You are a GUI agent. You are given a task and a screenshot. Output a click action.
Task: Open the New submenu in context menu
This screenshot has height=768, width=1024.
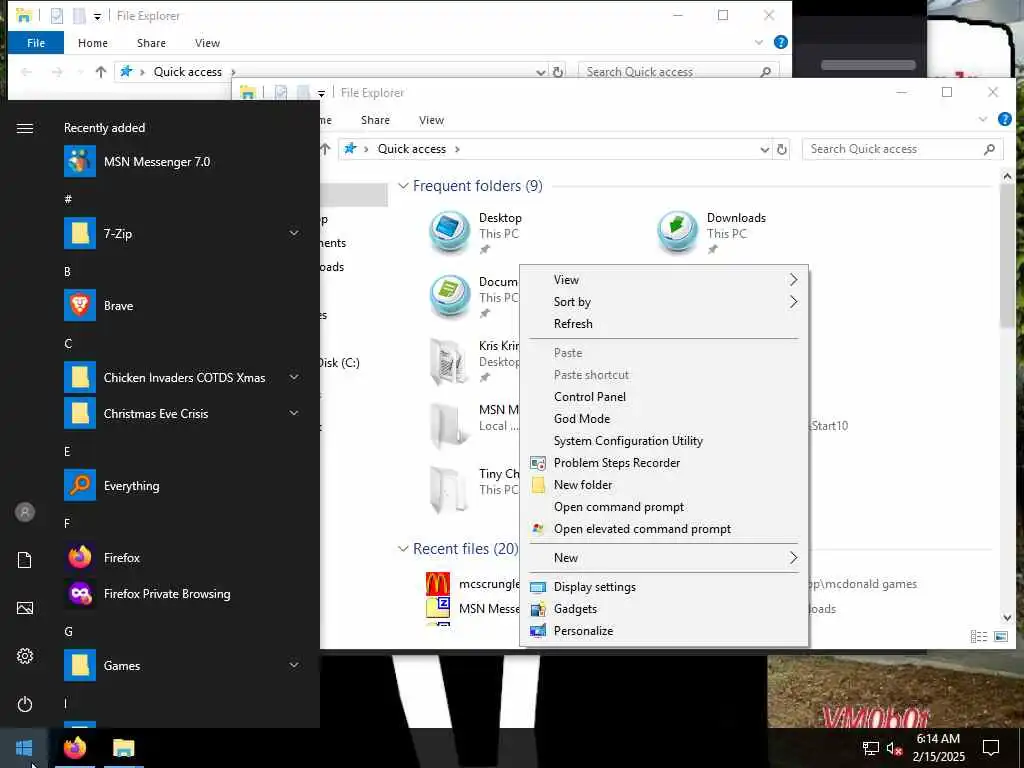(664, 558)
